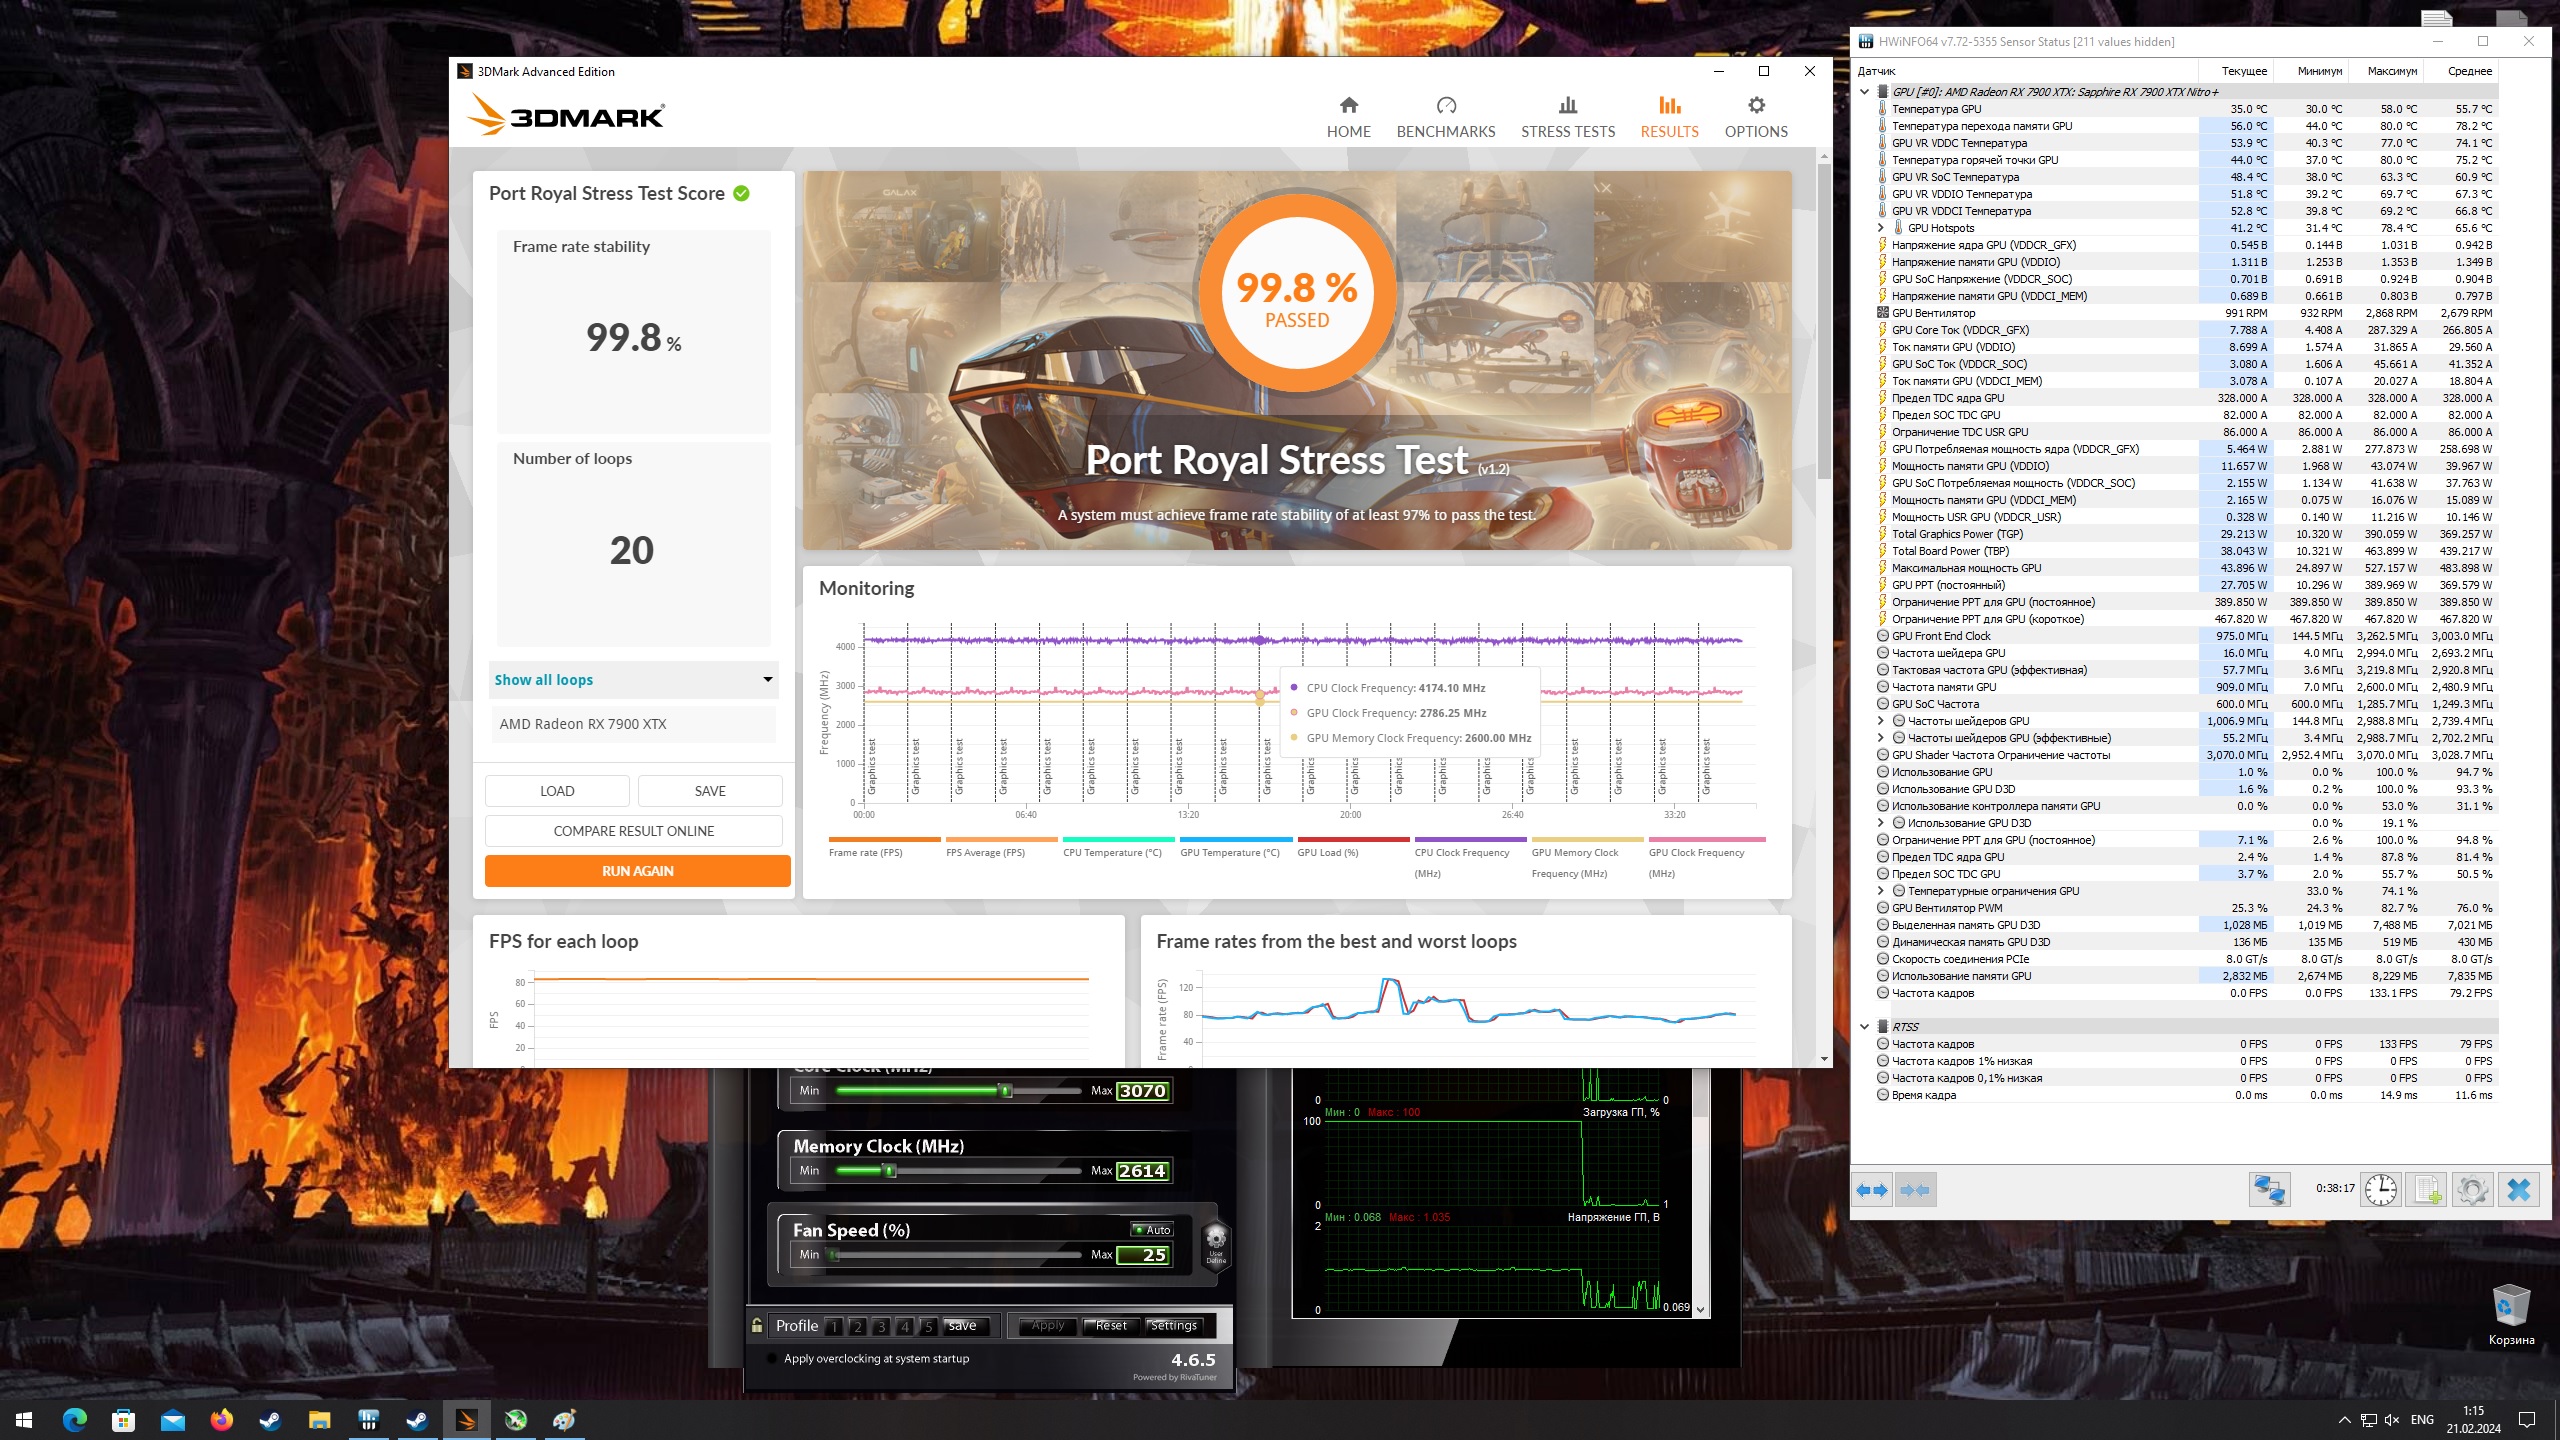2560x1440 pixels.
Task: Toggle the Auto fan speed button
Action: 1152,1230
